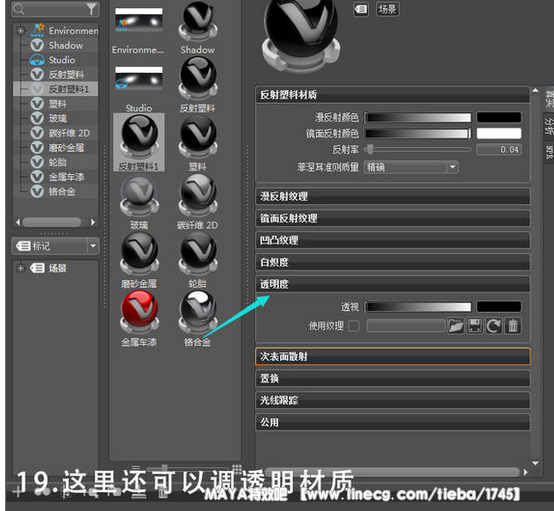Expand the 白炽度 section
Viewport: 554px width, 511px height.
392,262
